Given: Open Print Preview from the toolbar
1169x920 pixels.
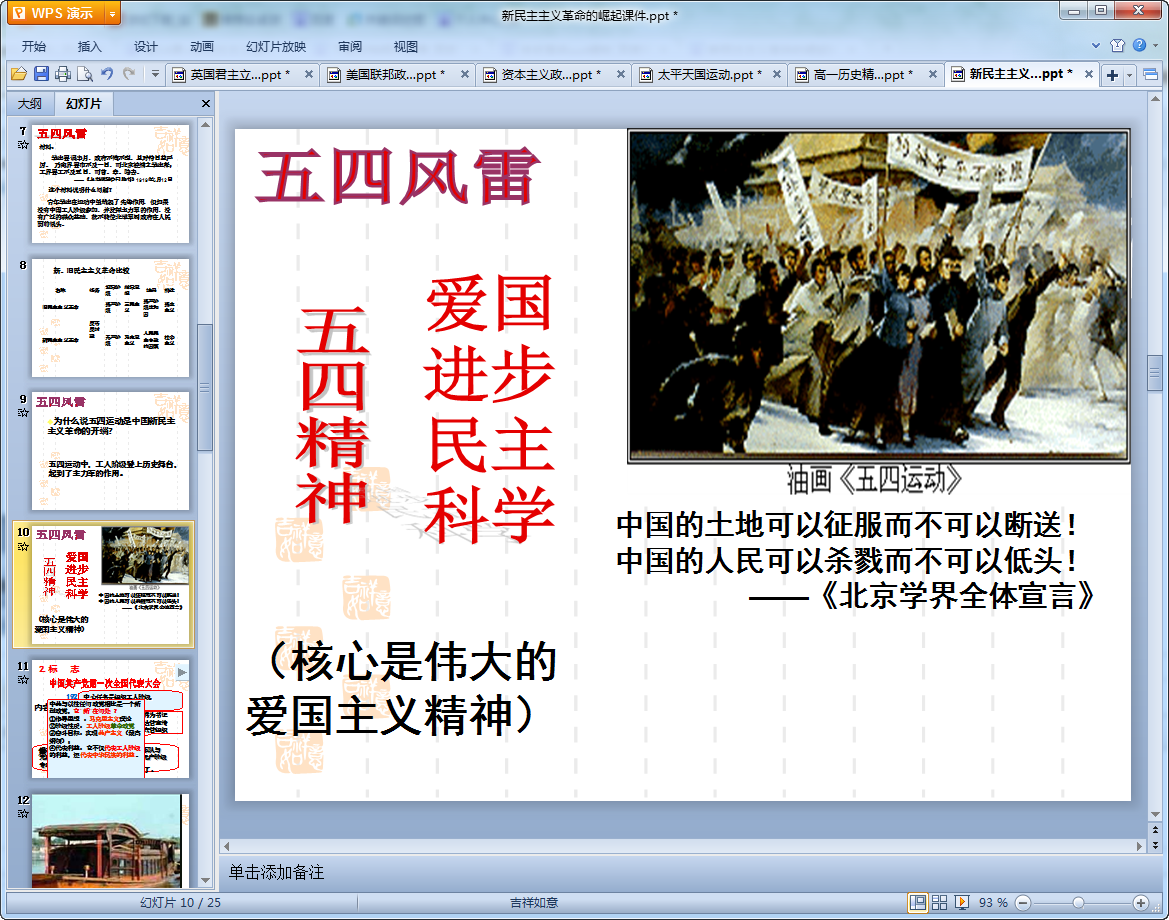Looking at the screenshot, I should 85,74.
